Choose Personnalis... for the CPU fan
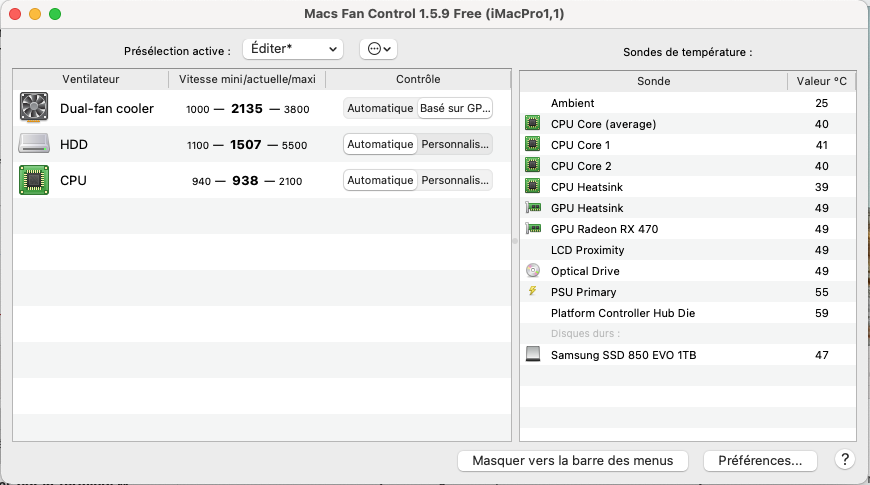 tap(455, 180)
